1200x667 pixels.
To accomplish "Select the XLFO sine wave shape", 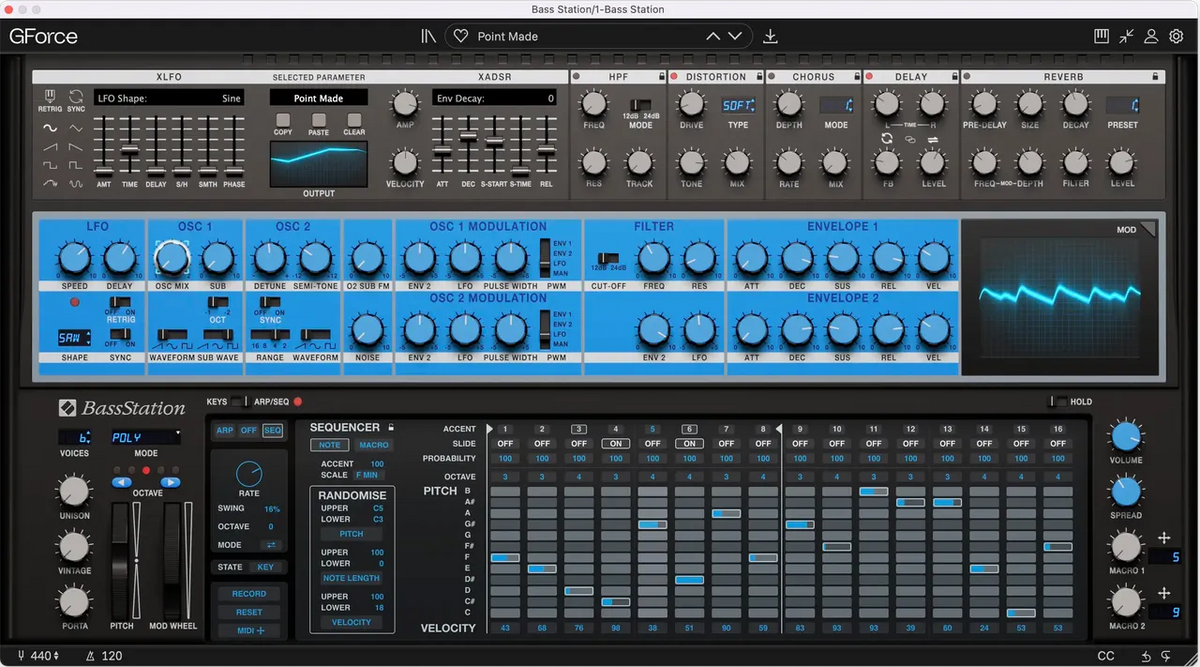I will tap(50, 128).
